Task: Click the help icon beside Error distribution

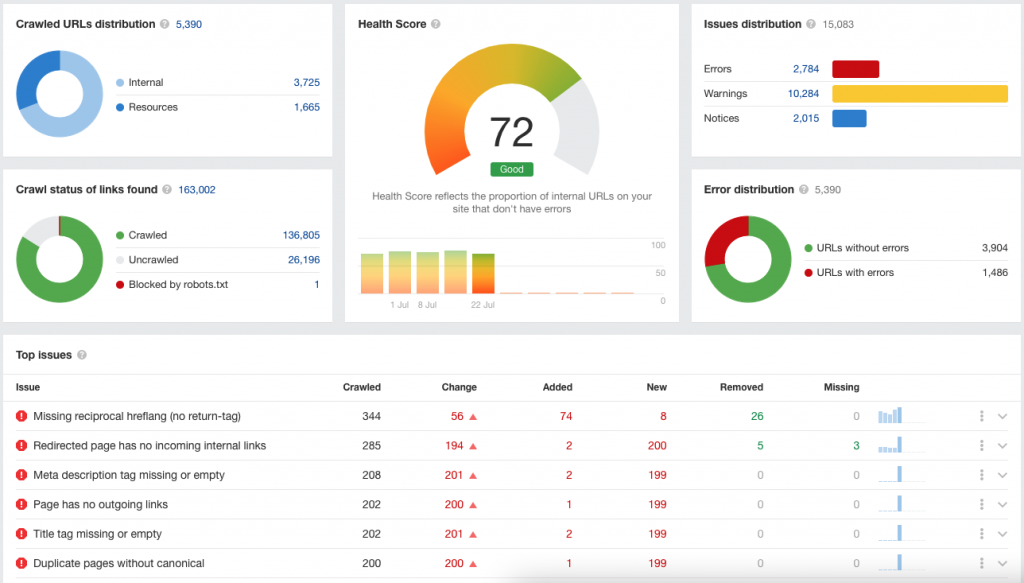Action: 805,189
